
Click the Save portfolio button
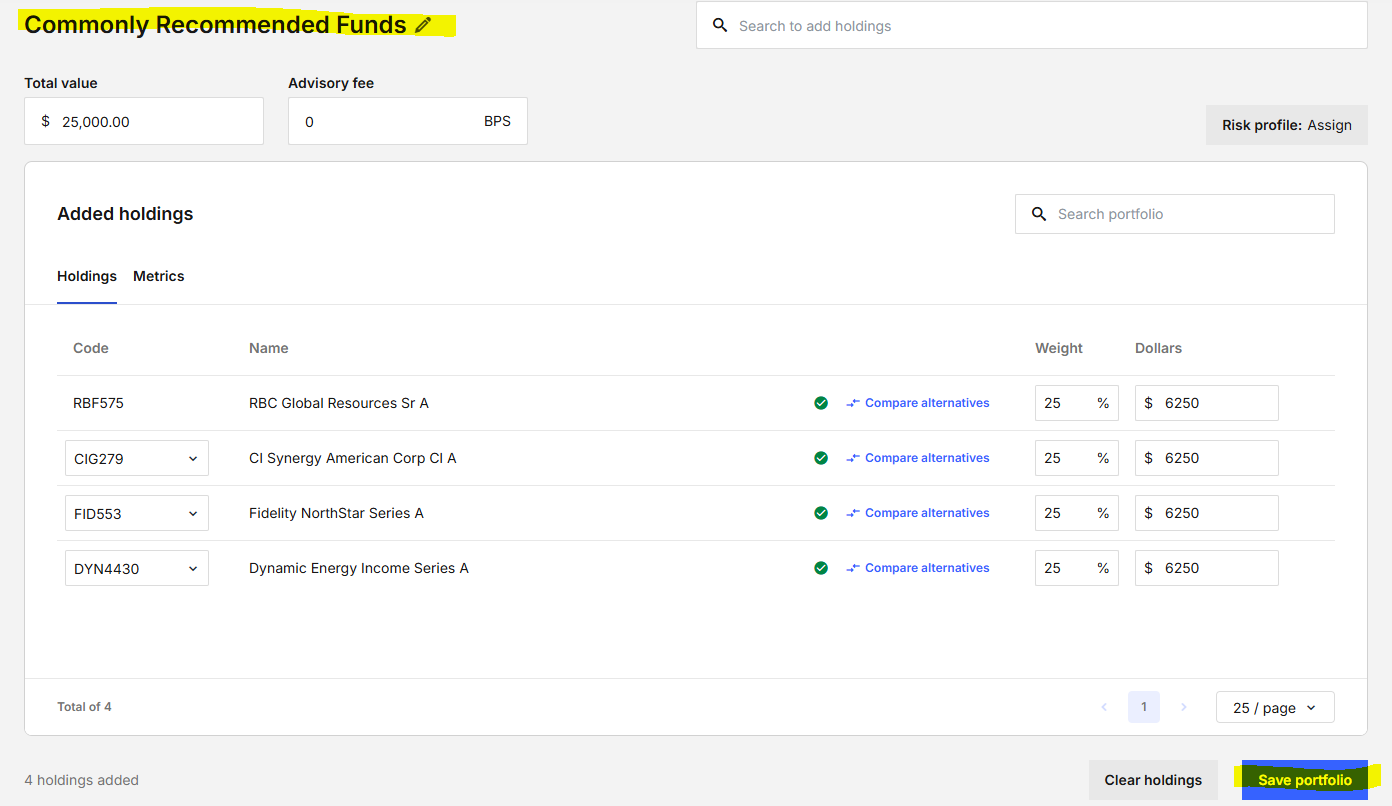point(1305,780)
